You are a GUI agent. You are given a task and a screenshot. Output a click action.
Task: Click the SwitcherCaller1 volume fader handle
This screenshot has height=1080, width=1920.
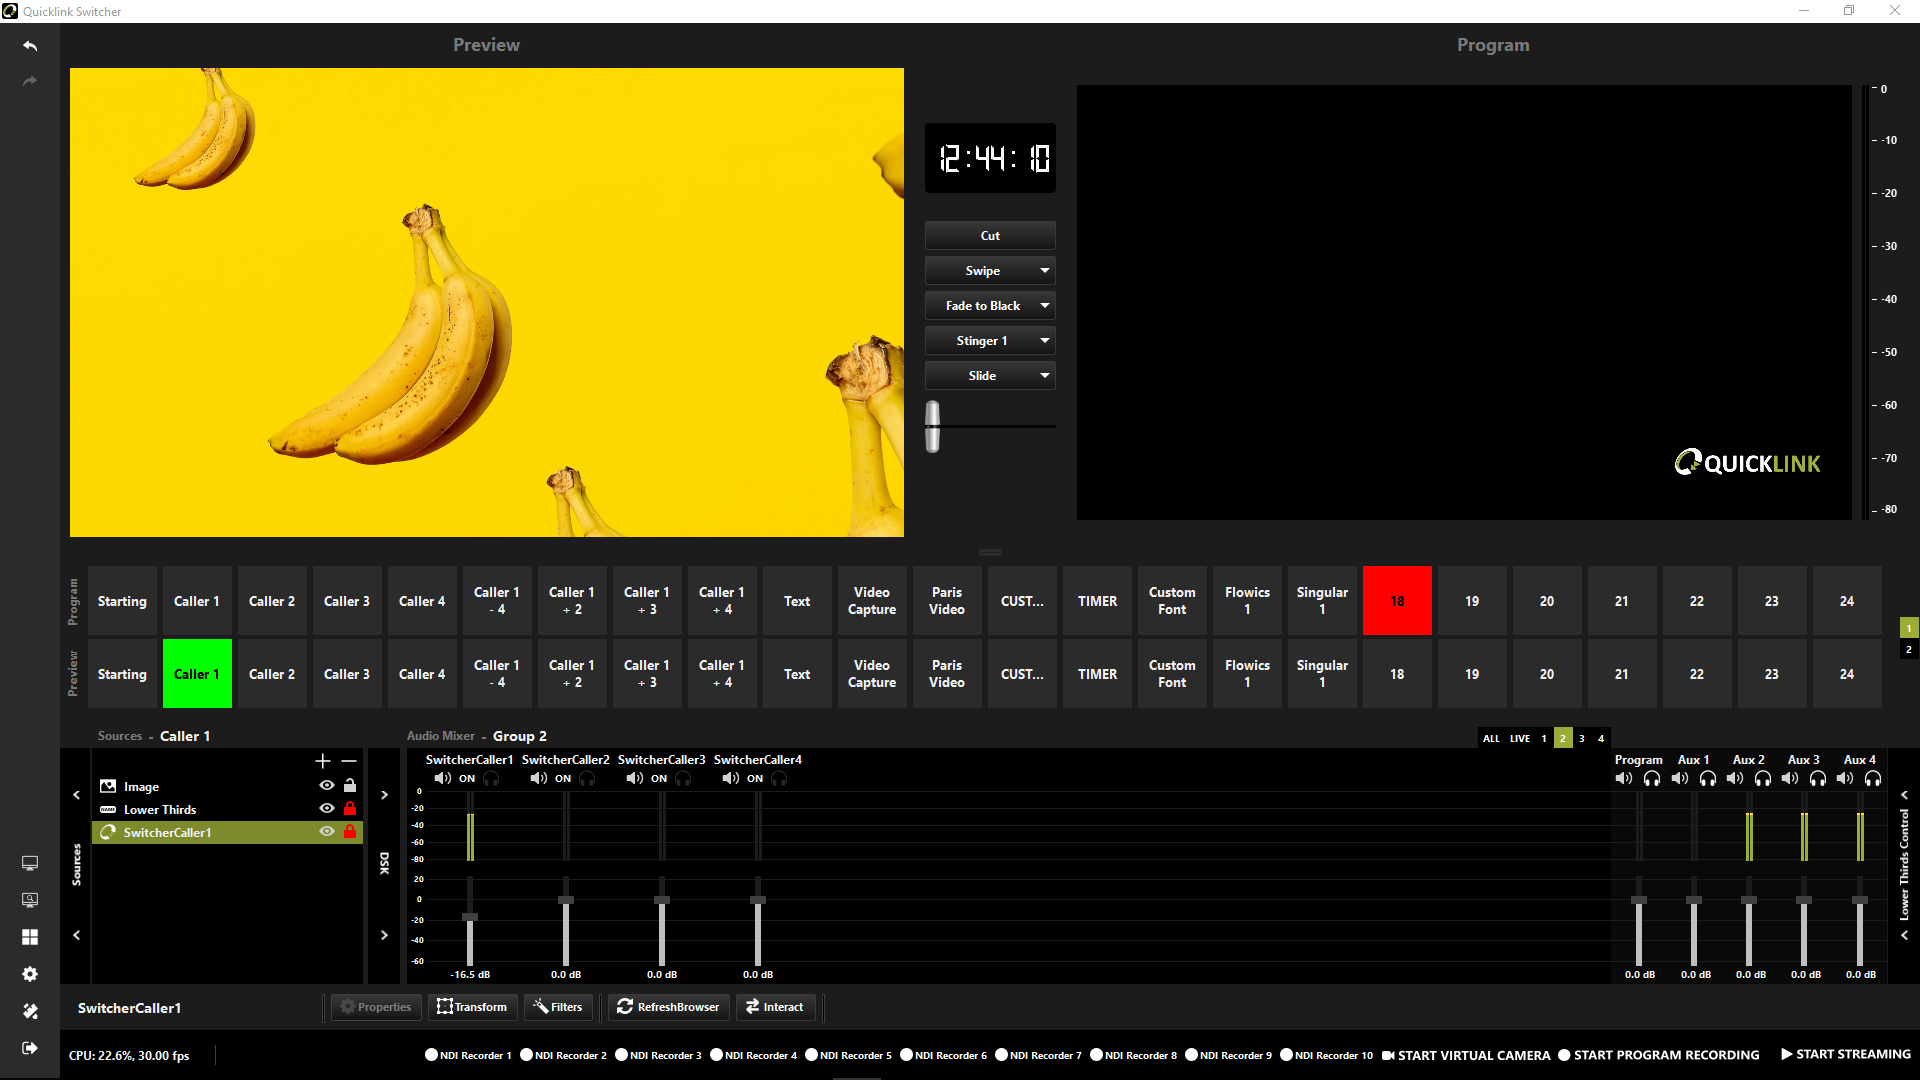470,917
